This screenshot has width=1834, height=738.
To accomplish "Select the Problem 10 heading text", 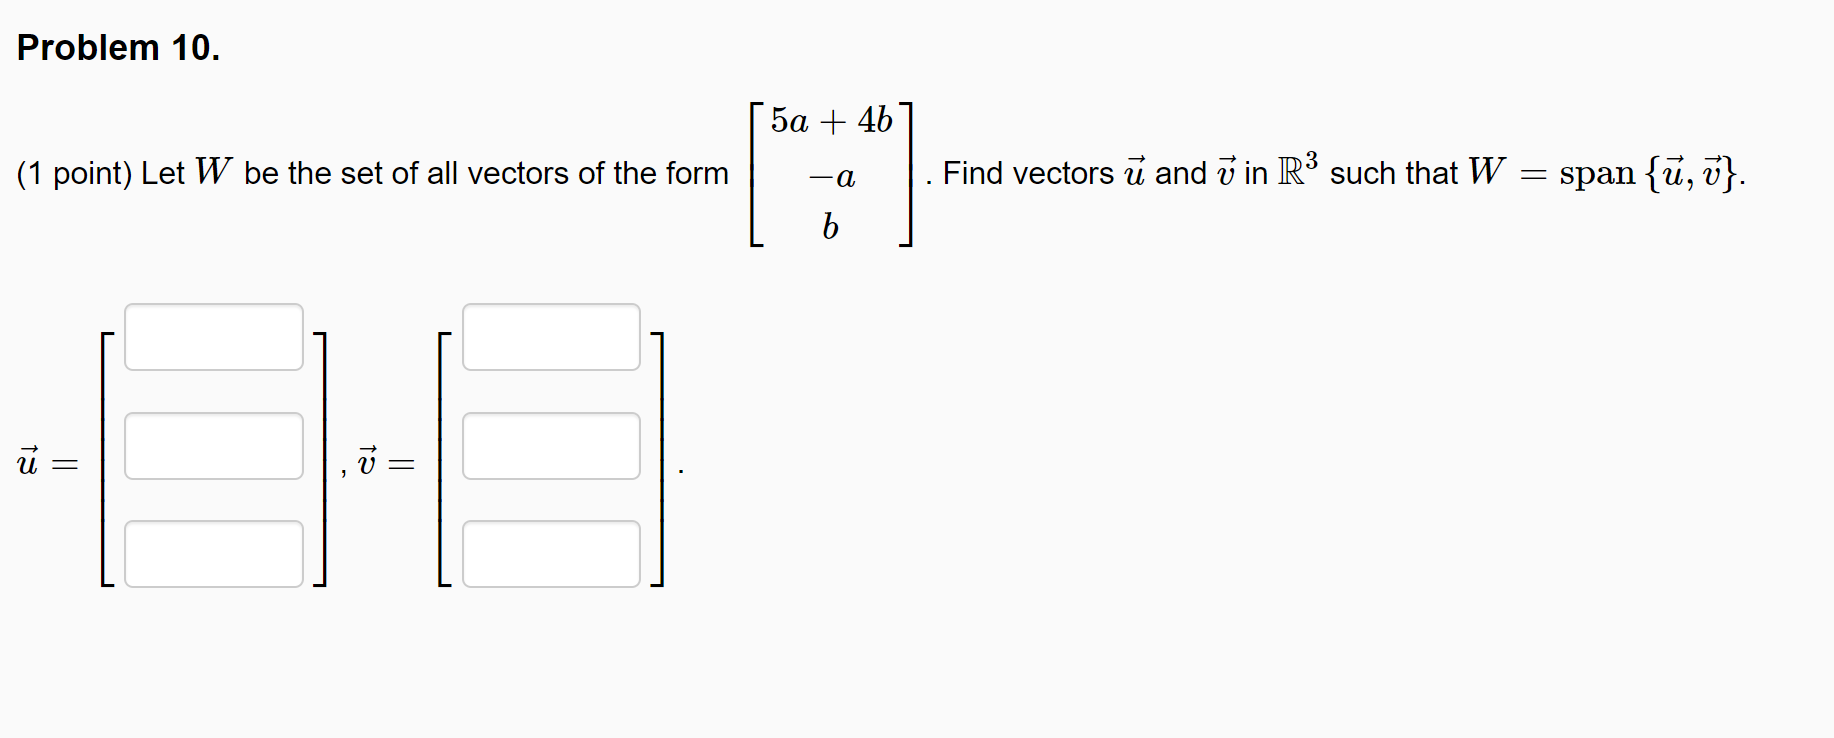I will point(116,46).
